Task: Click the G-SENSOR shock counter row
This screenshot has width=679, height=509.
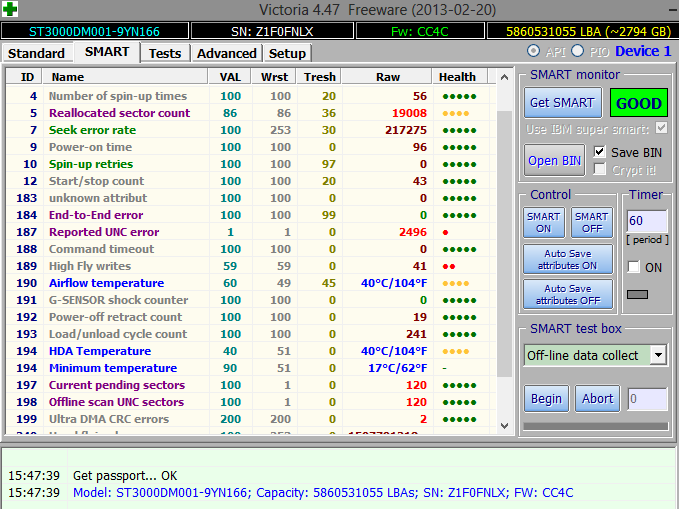Action: pos(251,300)
